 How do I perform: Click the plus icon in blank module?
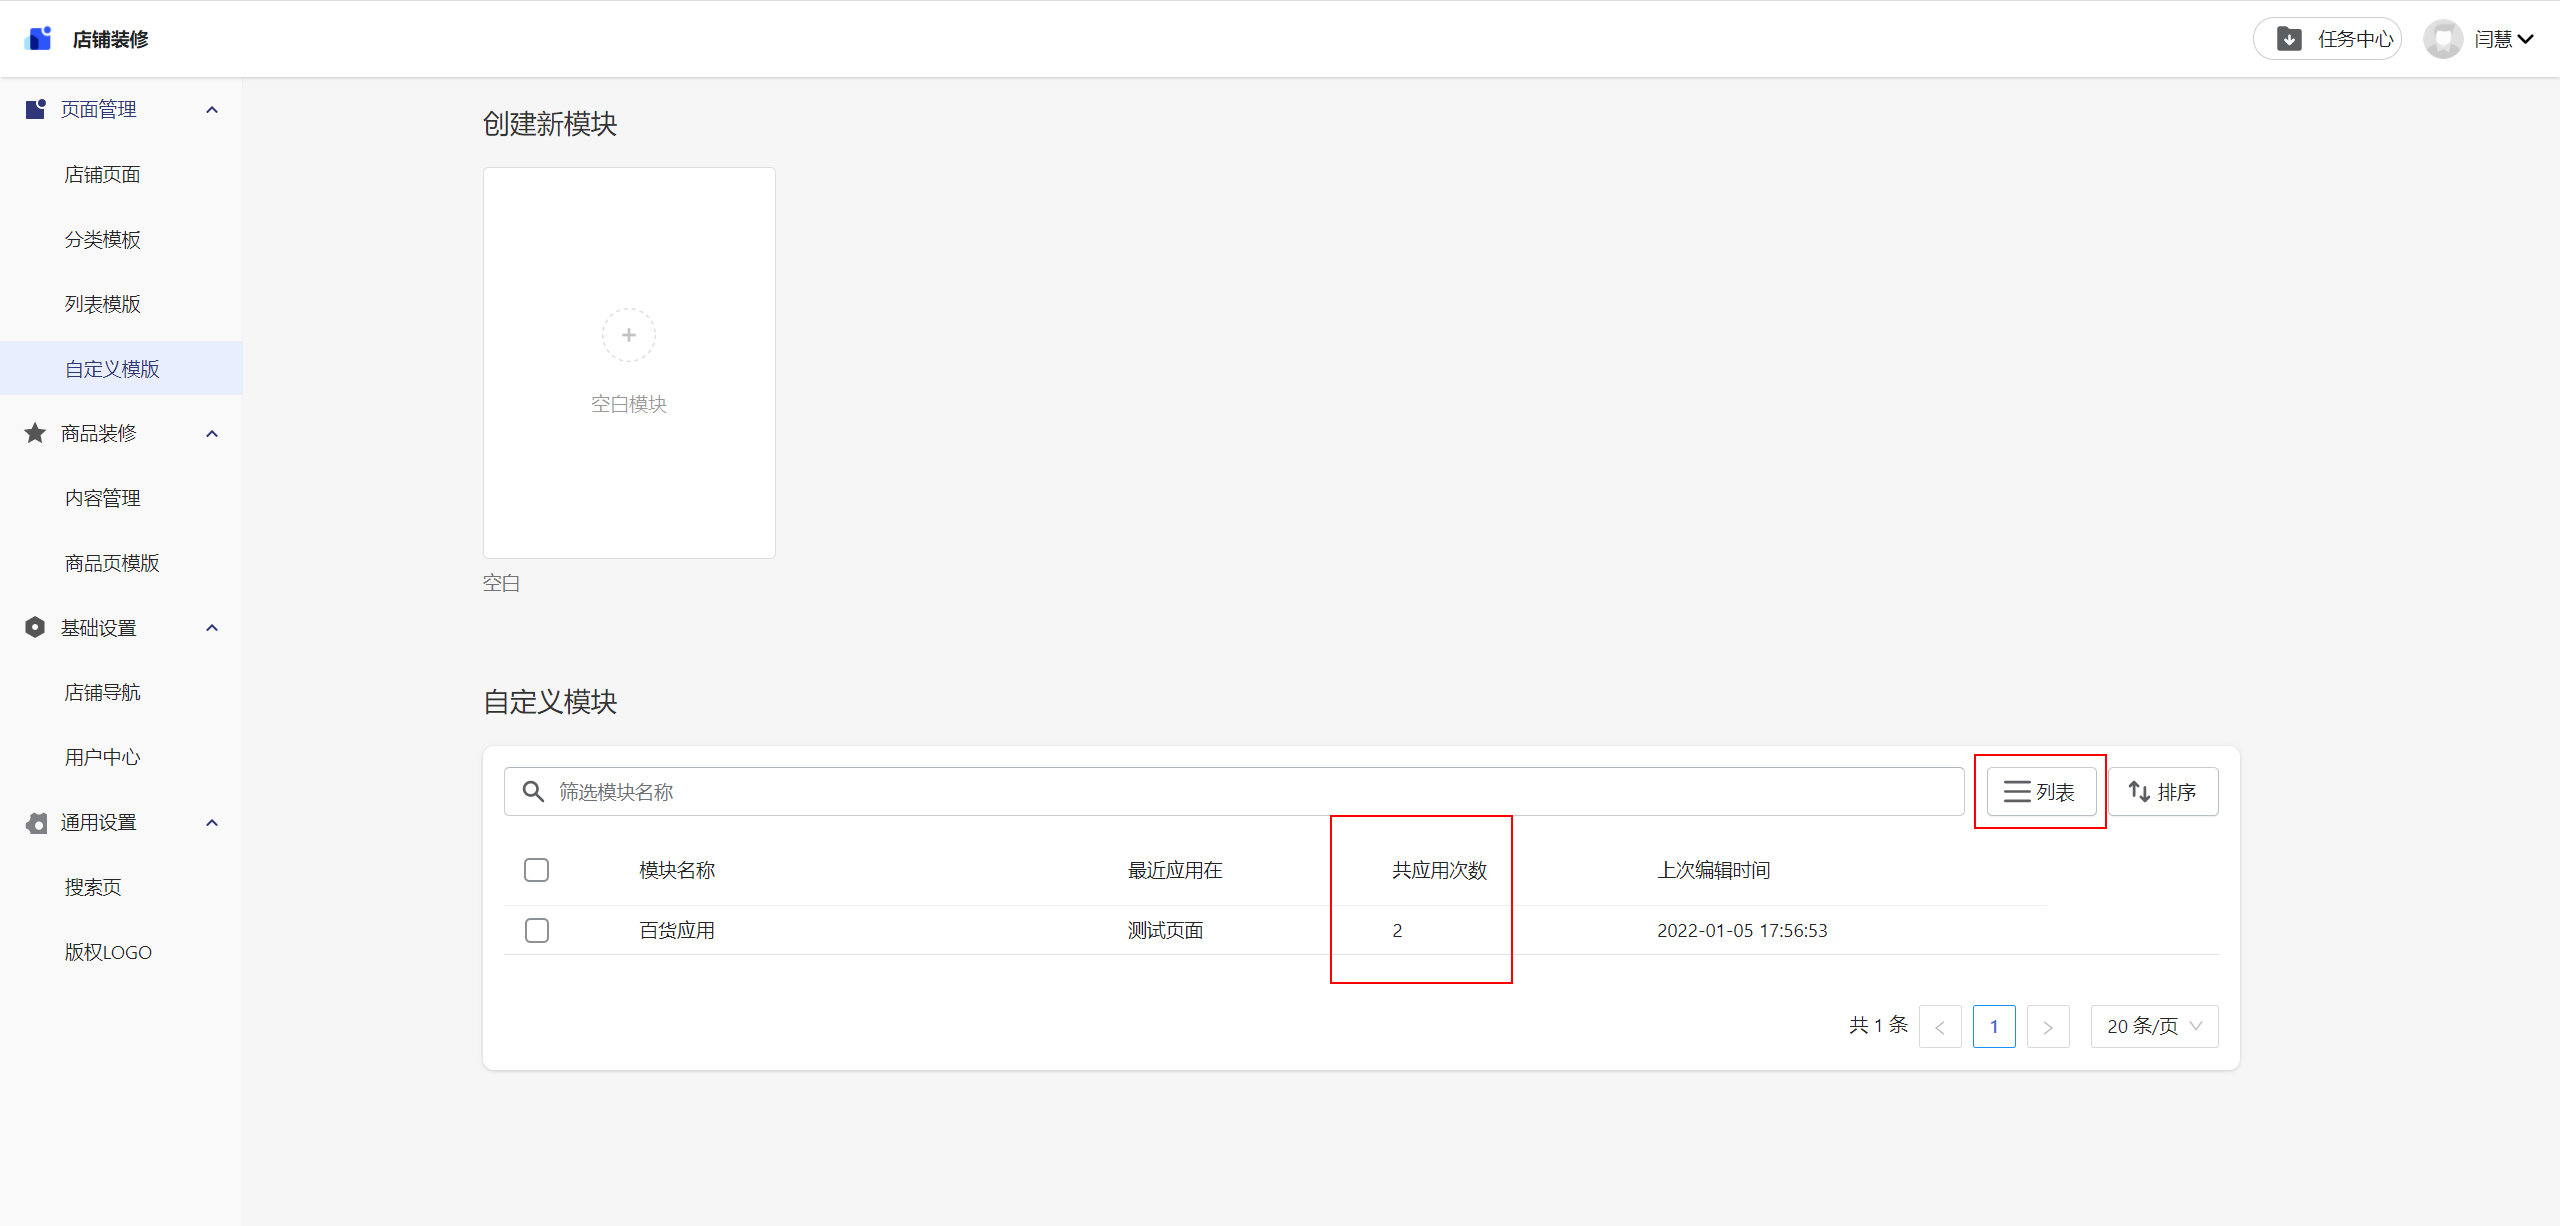(629, 335)
